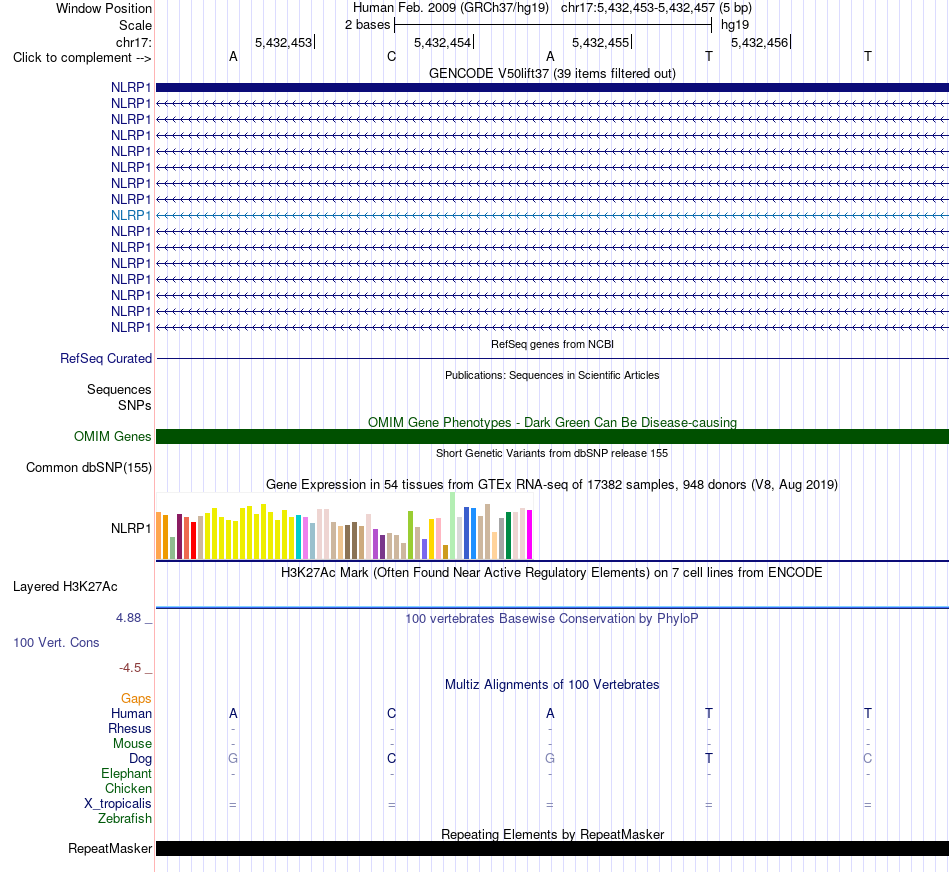Click the Common dbSNP(155) label
This screenshot has width=950, height=872.
[x=88, y=467]
